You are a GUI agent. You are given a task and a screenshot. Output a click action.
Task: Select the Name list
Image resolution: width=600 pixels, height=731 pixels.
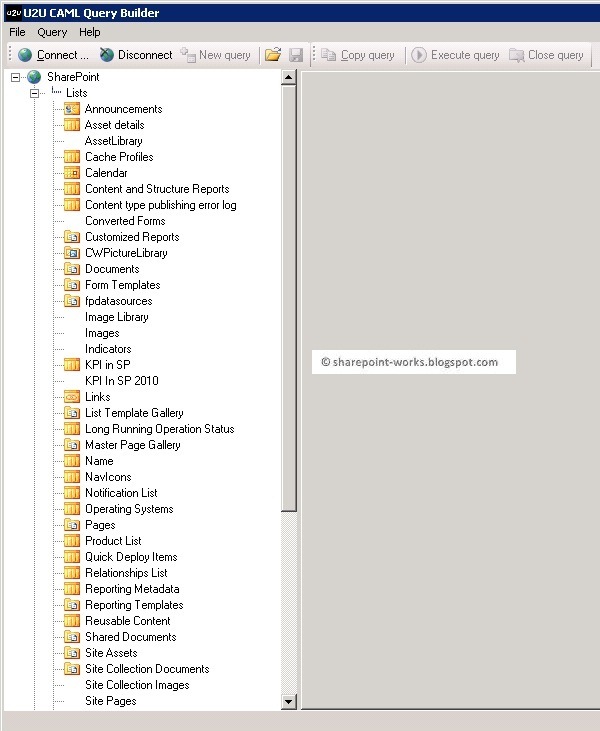coord(99,461)
